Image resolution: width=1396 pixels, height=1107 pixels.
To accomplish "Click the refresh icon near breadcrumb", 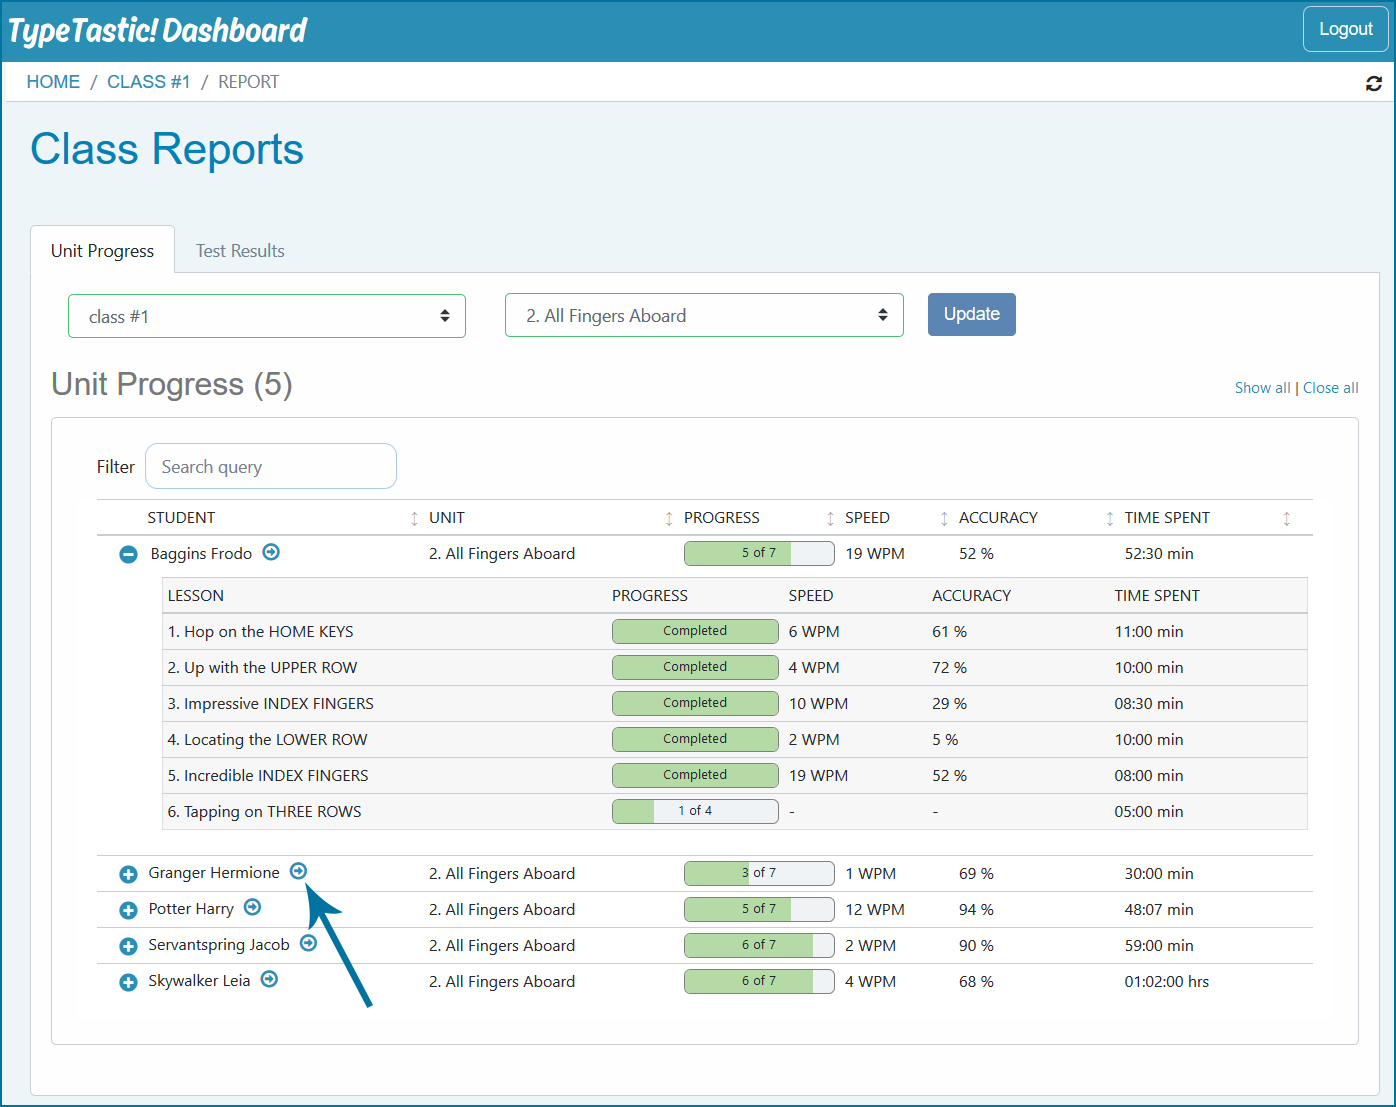I will pyautogui.click(x=1373, y=83).
